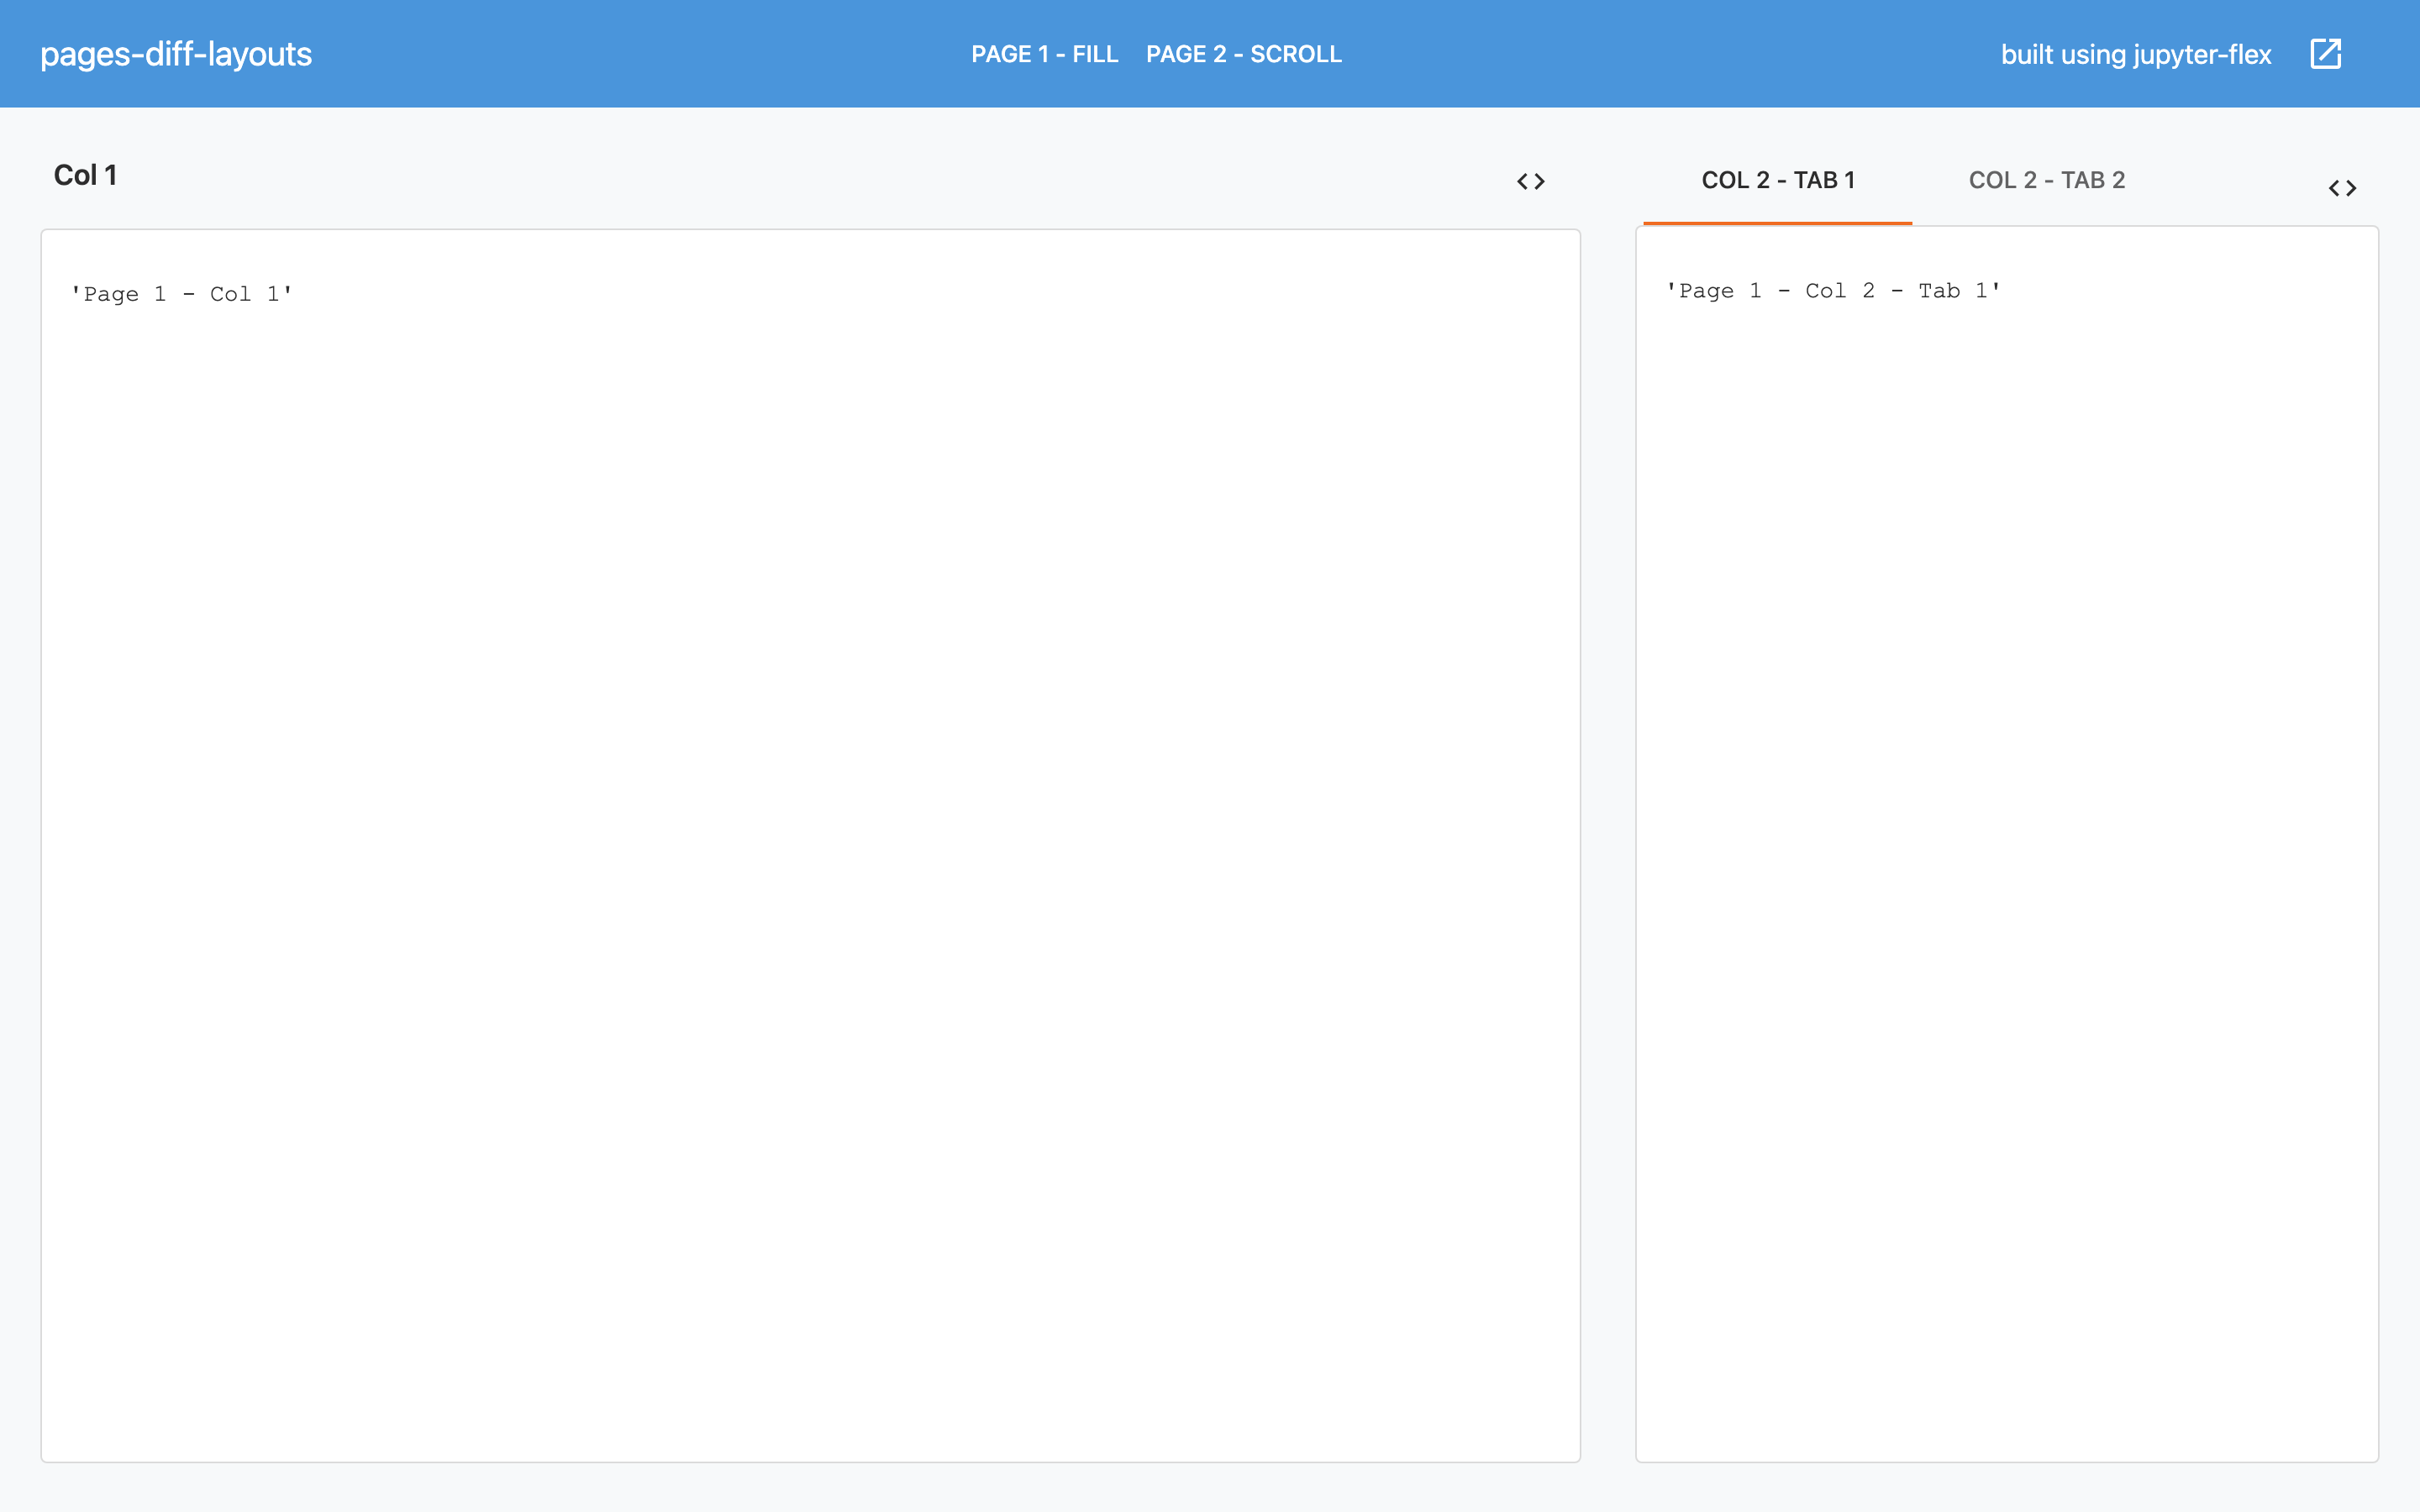Show source code for Col 2 tabs card
This screenshot has height=1512, width=2420.
2342,189
